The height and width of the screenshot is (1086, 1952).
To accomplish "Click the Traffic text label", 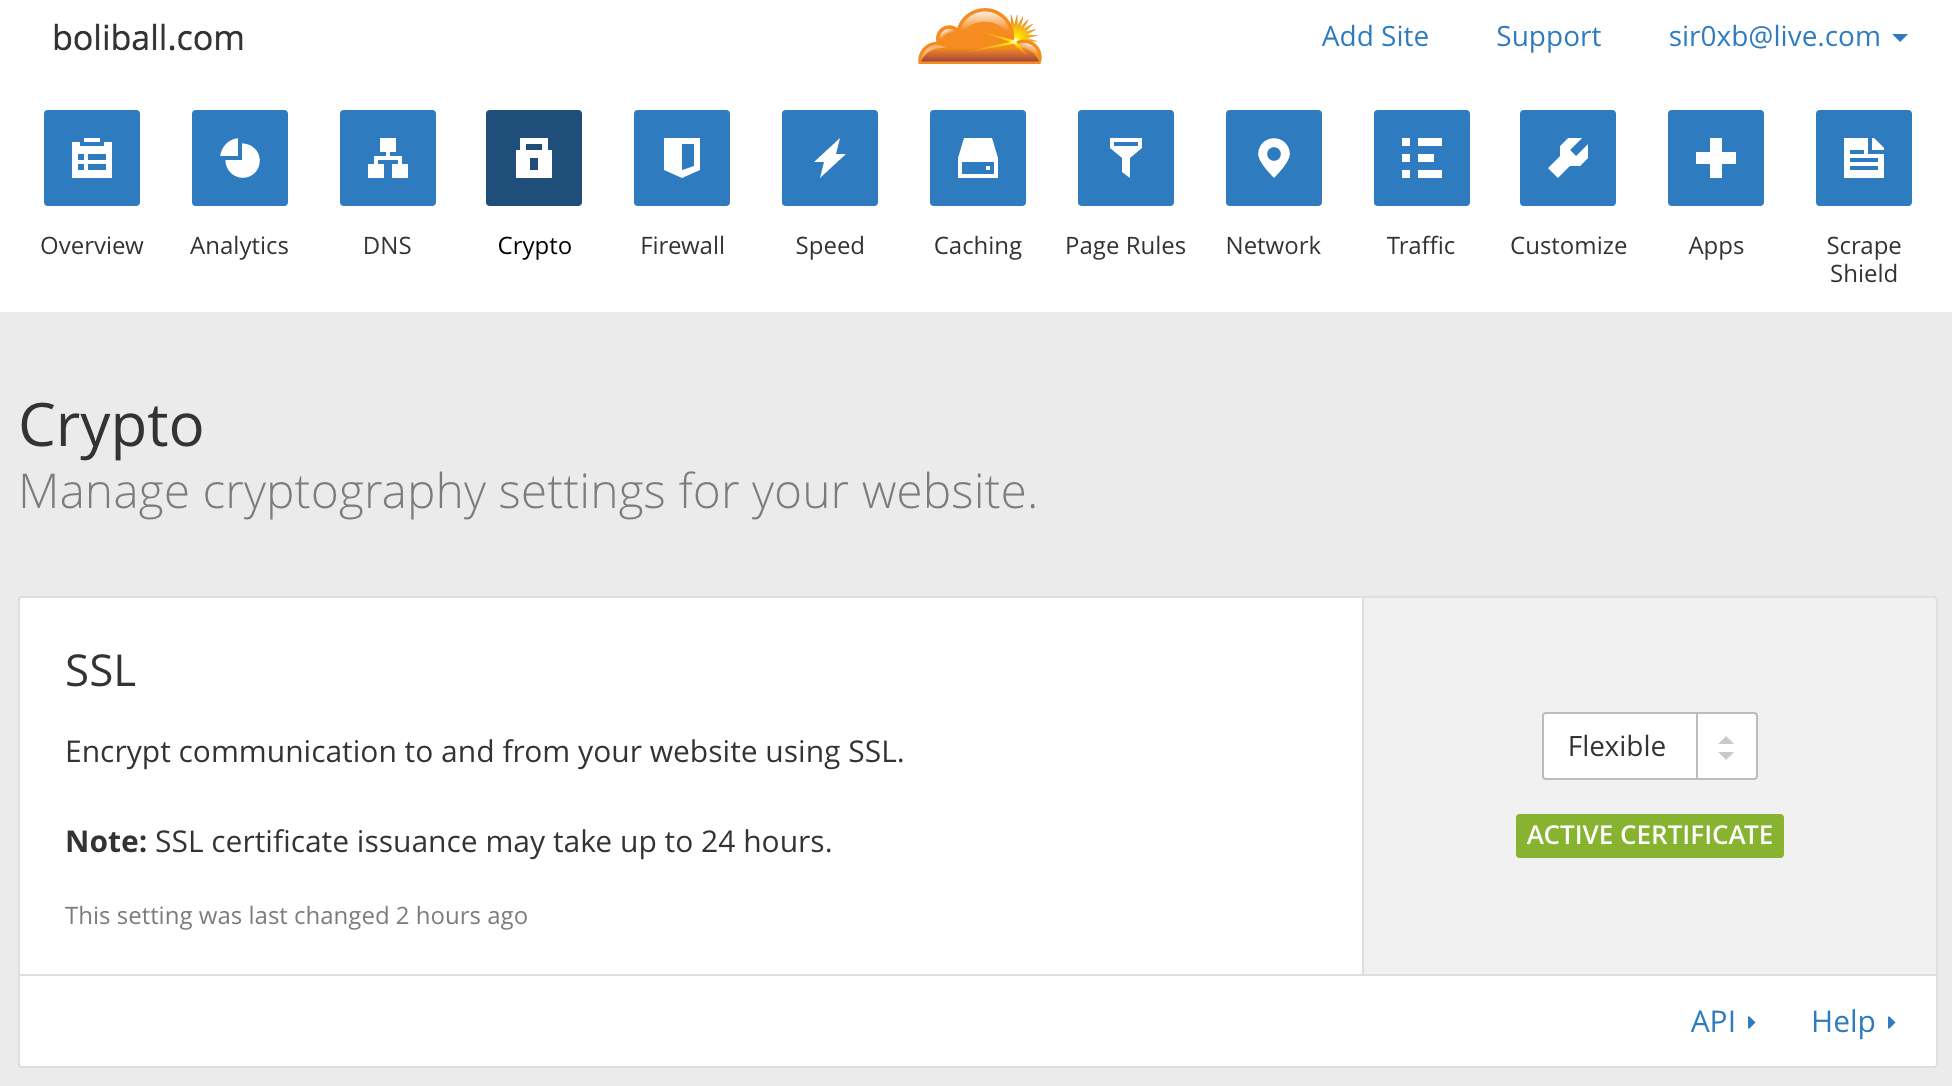I will point(1421,246).
